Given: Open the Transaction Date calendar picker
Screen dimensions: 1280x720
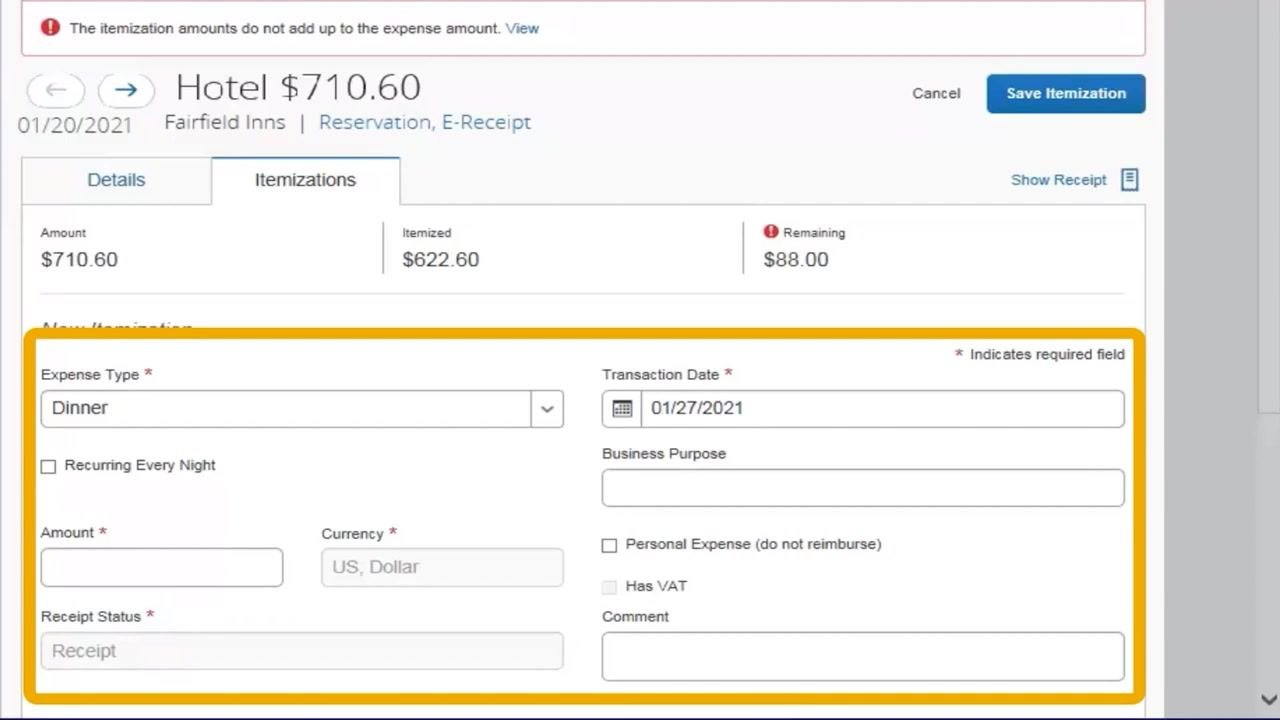Looking at the screenshot, I should 622,408.
